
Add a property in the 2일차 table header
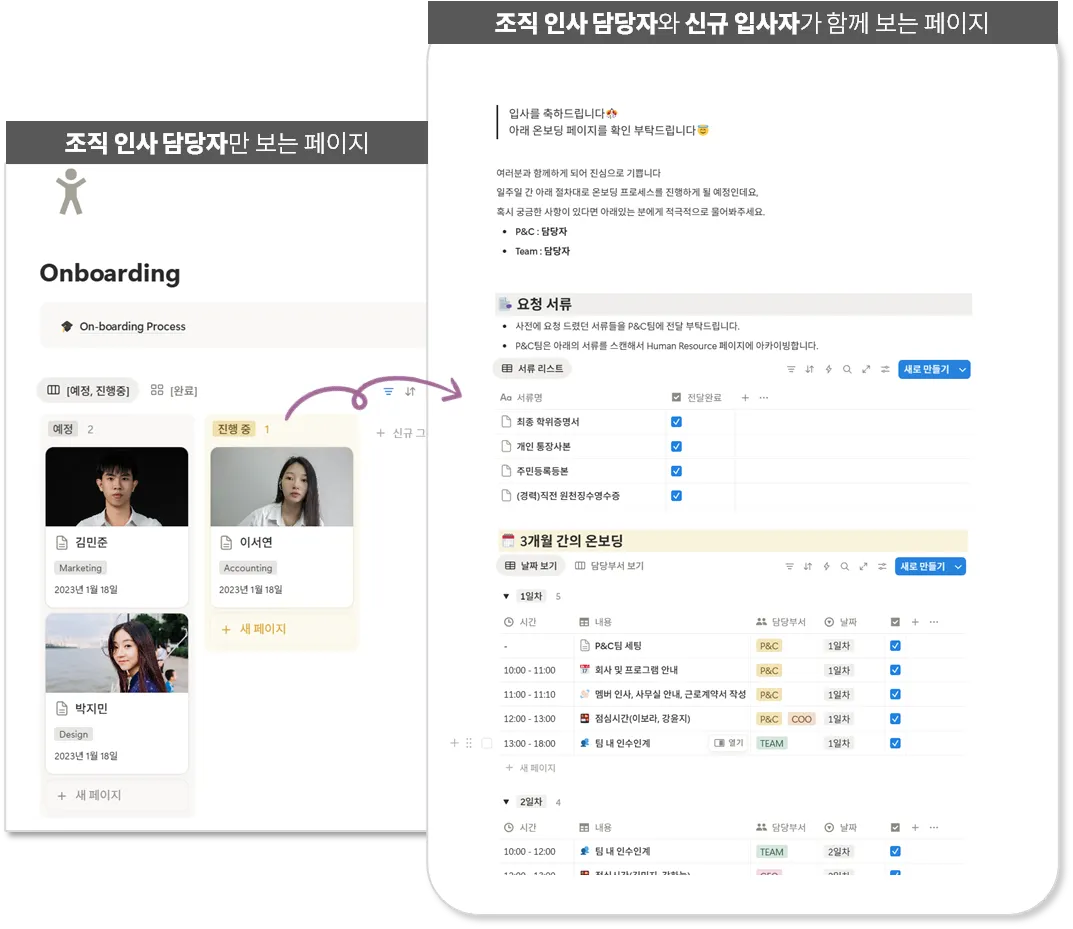click(x=915, y=828)
